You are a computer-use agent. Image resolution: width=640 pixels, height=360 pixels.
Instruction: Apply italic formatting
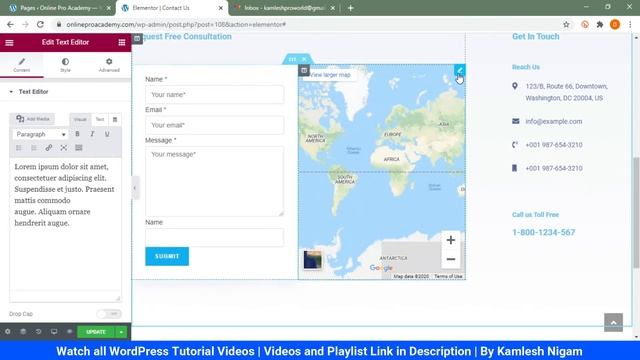pos(92,134)
